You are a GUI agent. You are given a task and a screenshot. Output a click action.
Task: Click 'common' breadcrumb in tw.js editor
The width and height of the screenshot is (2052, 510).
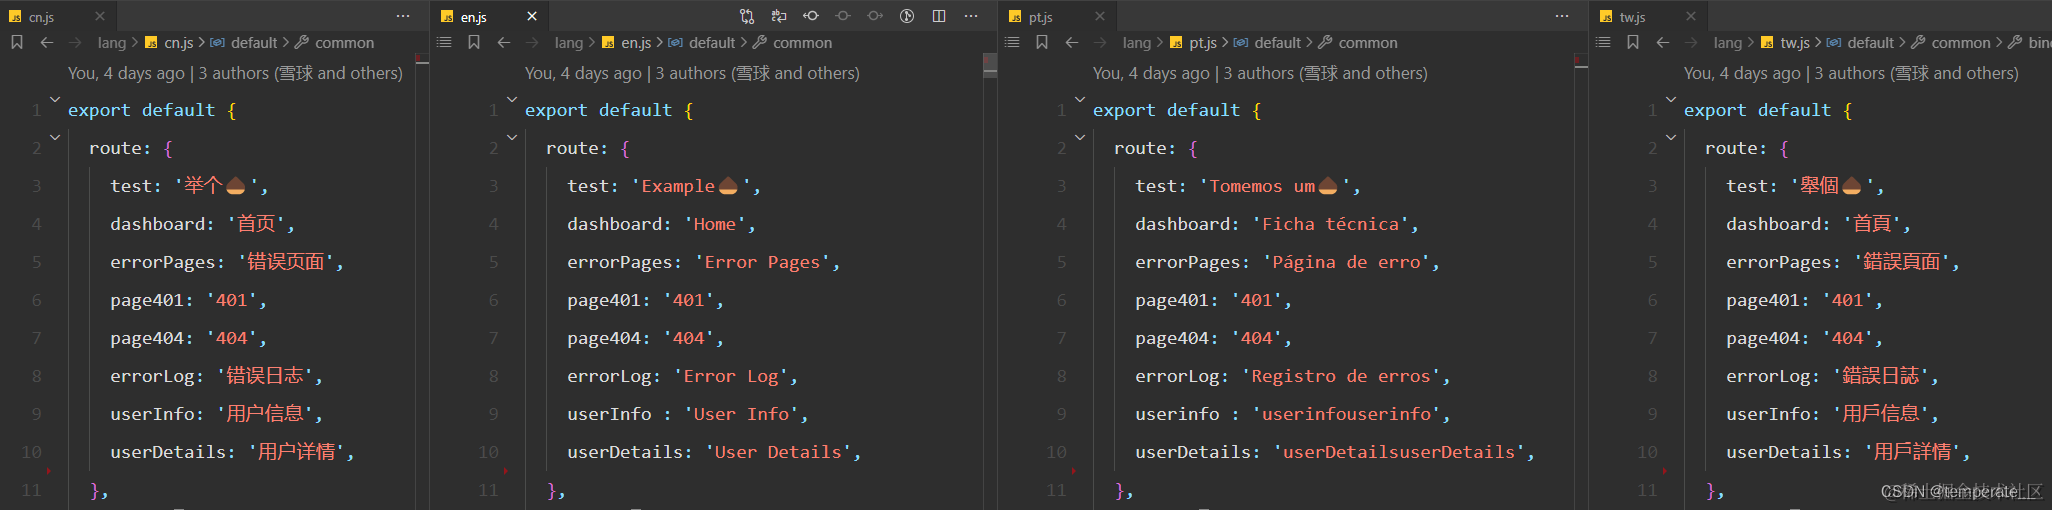1961,43
